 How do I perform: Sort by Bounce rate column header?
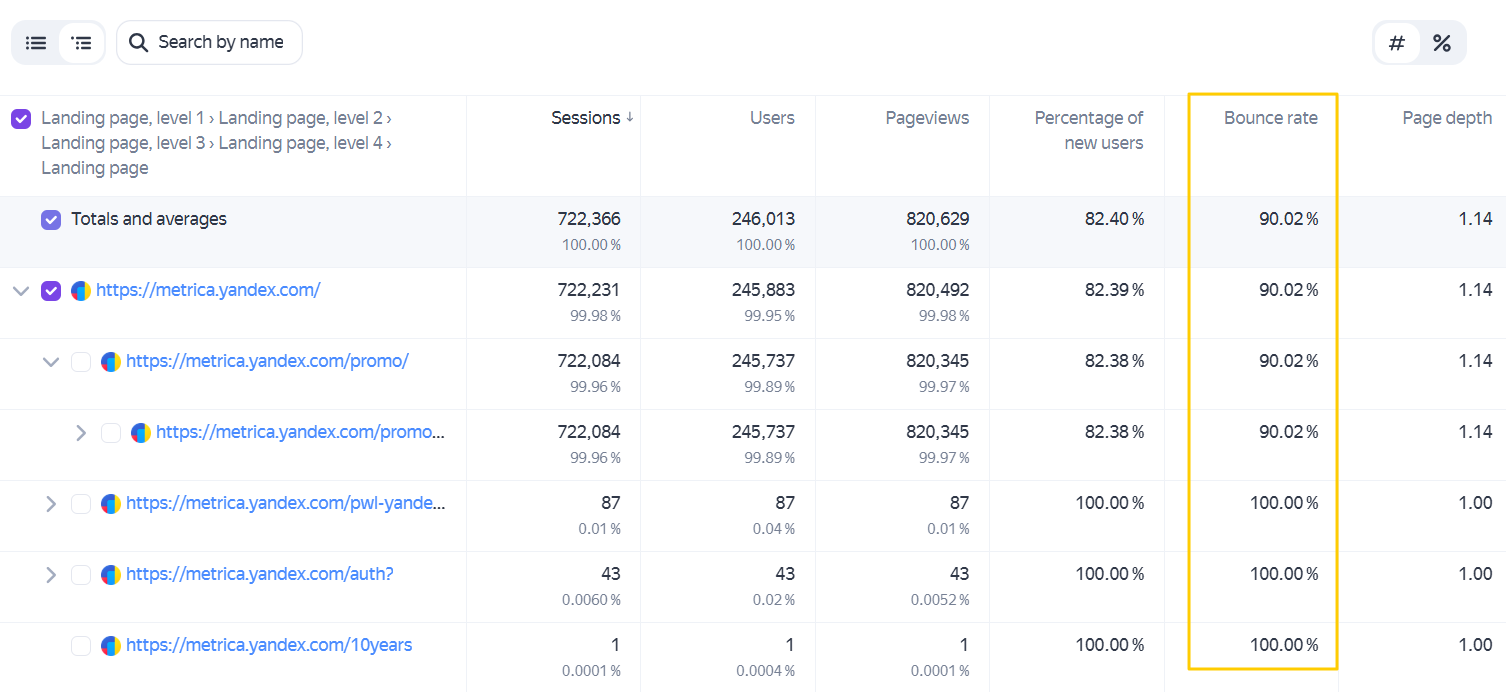(x=1270, y=118)
